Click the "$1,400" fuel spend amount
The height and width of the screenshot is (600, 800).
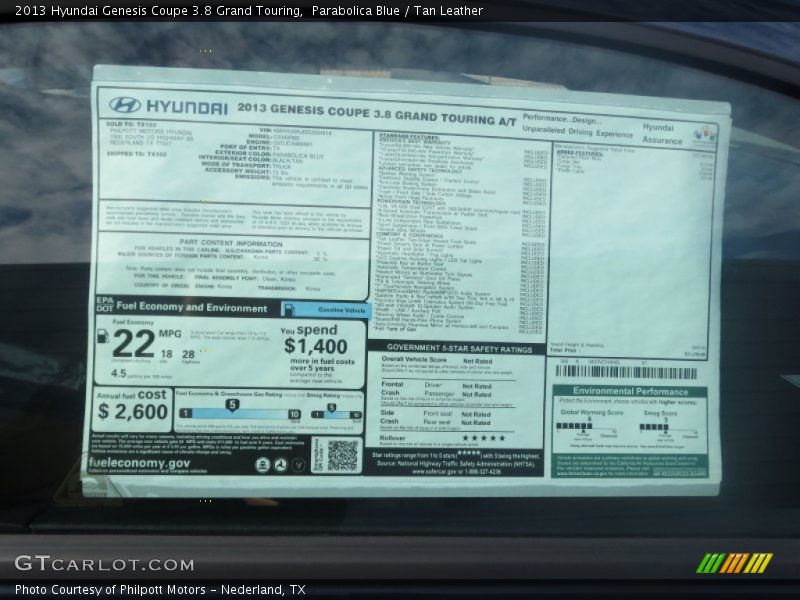tap(316, 346)
